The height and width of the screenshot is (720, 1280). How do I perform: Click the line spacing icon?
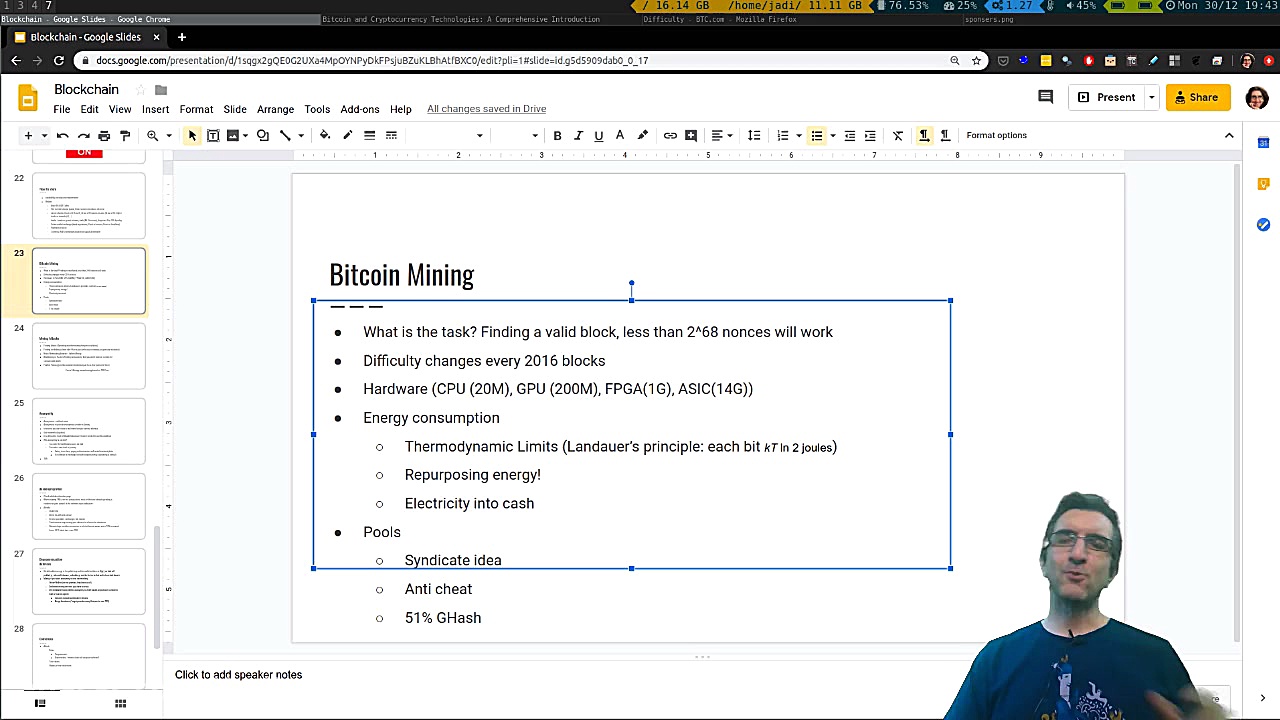tap(754, 135)
